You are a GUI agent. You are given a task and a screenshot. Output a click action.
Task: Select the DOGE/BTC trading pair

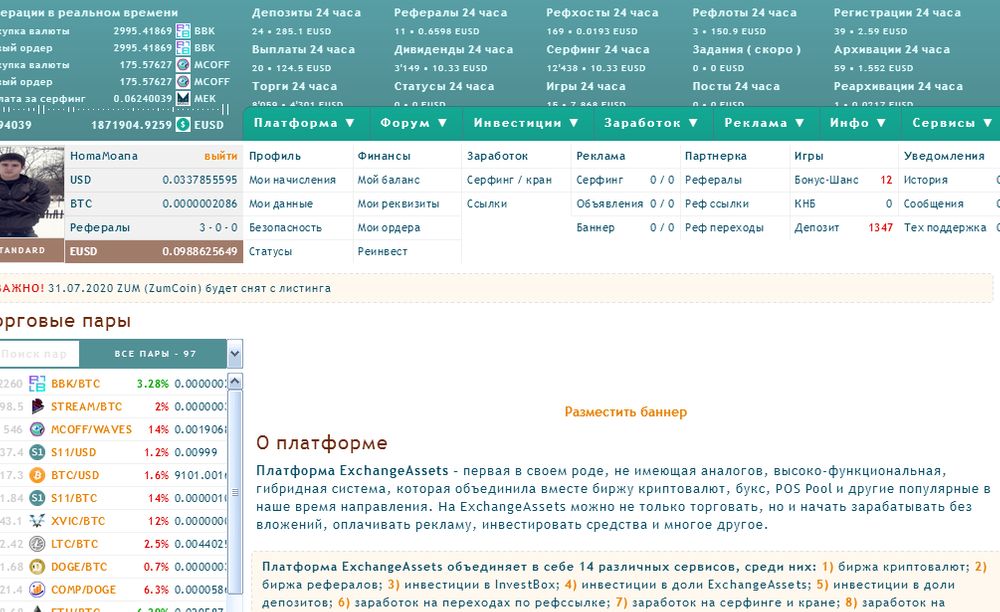[79, 567]
